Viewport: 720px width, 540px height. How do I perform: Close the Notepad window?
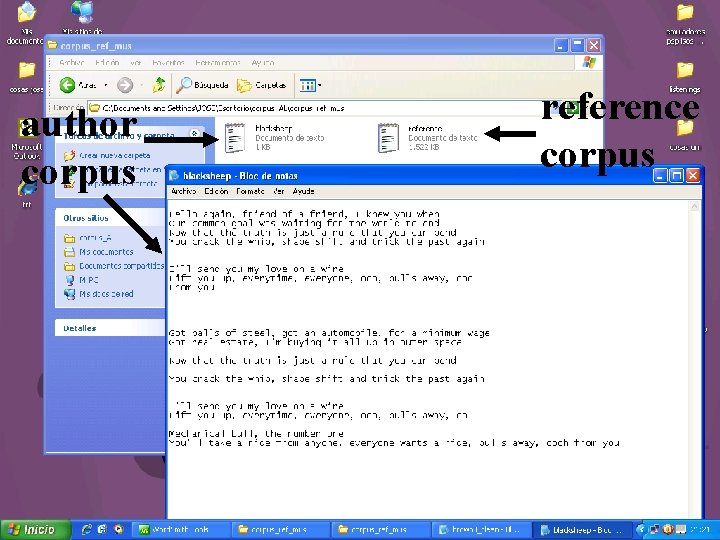tap(693, 175)
